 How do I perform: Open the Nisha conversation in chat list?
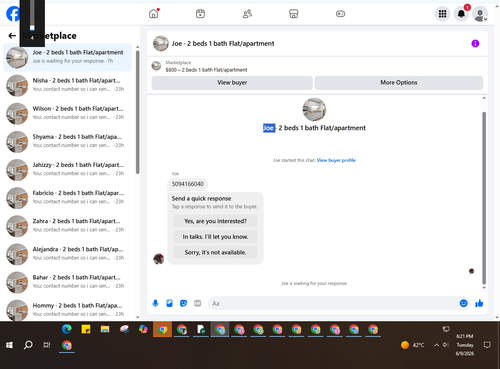tap(67, 85)
